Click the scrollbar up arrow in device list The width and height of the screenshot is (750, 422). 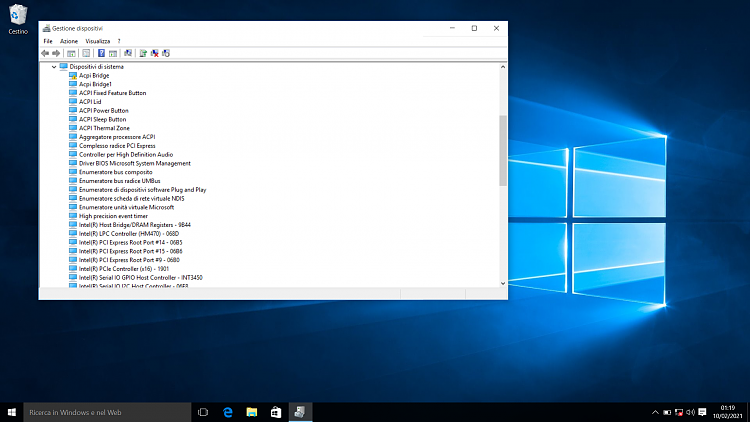pyautogui.click(x=503, y=67)
